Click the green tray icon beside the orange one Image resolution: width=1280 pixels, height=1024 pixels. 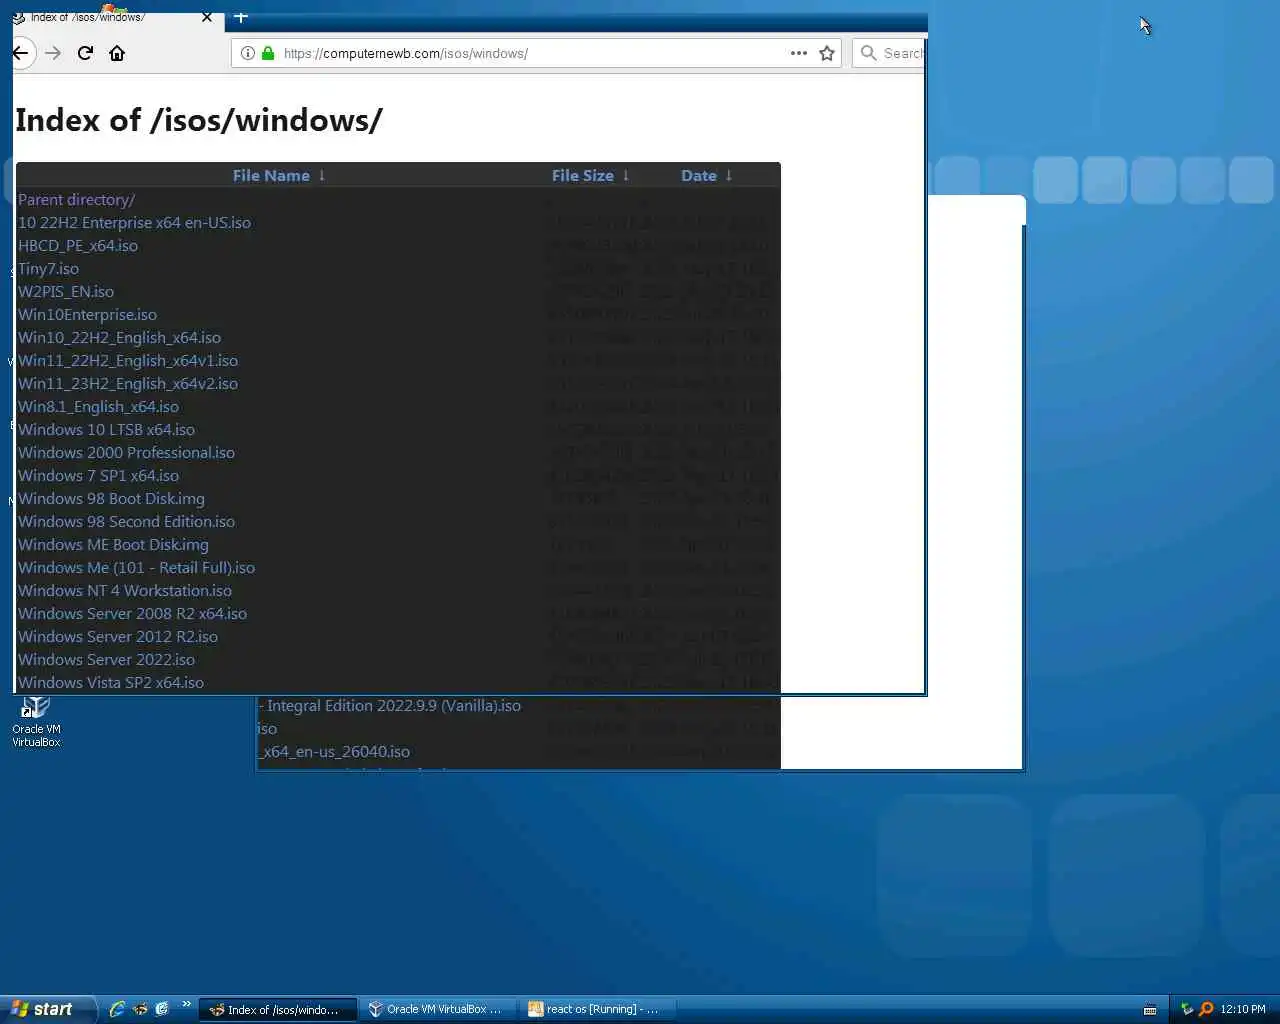[x=1187, y=1010]
